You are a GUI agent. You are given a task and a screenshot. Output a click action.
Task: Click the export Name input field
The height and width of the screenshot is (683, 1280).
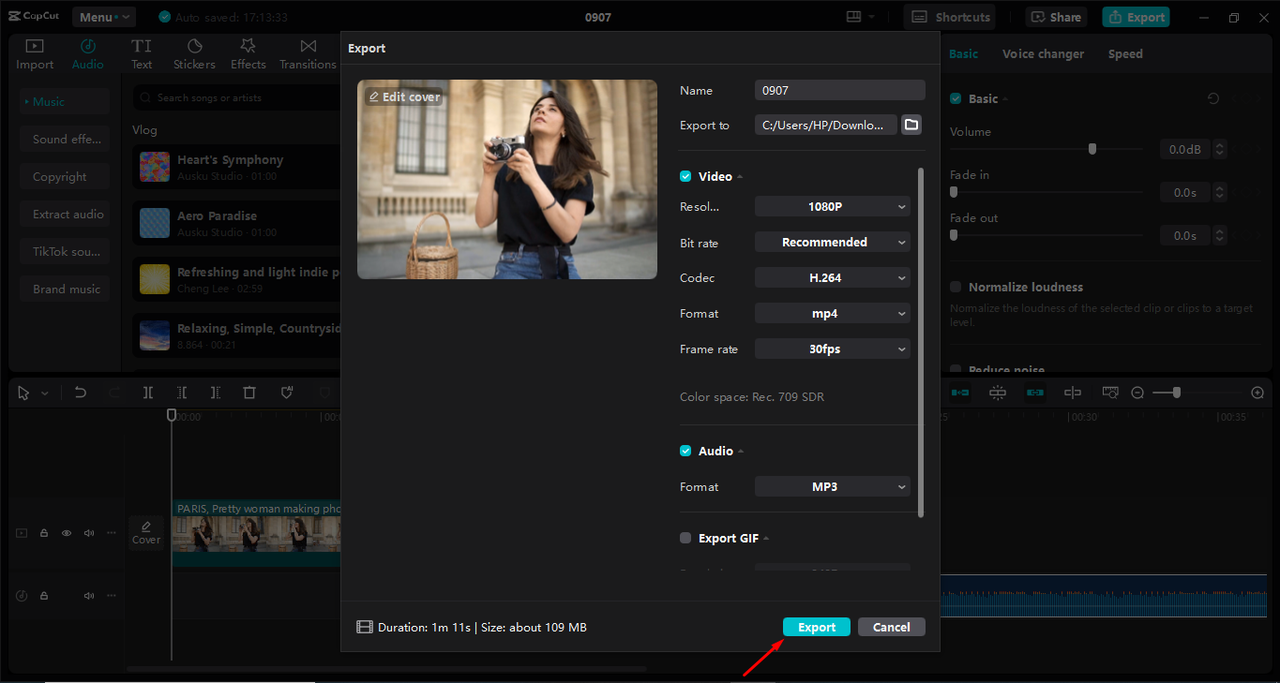click(x=840, y=90)
